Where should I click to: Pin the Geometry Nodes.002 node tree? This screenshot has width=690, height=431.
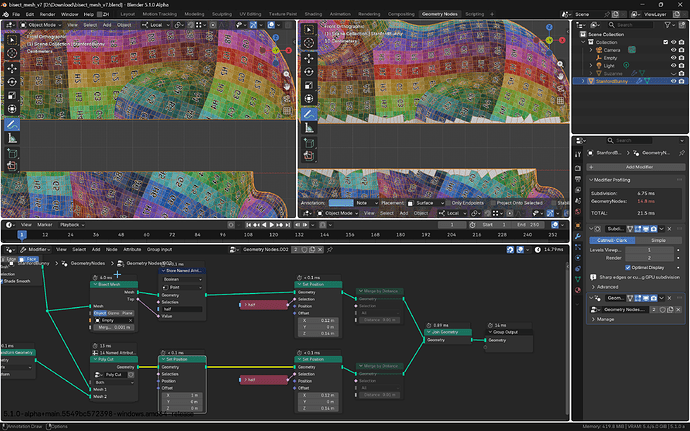coord(330,250)
